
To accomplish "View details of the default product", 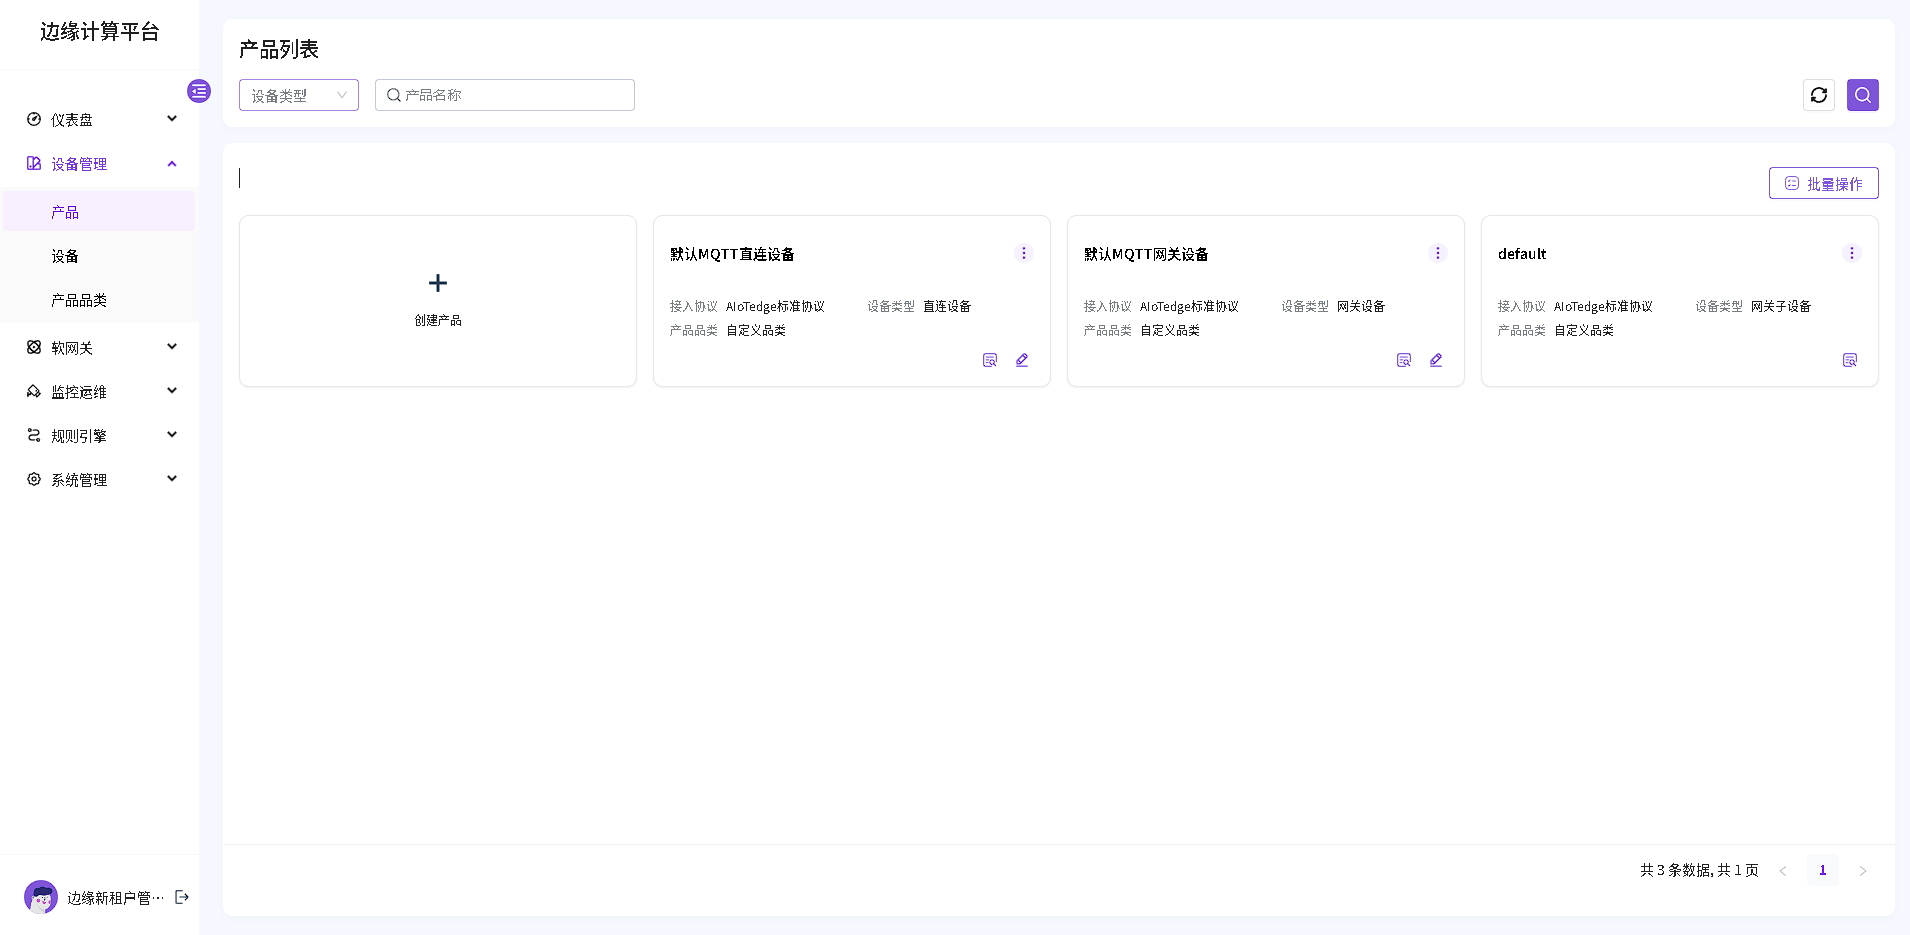I will click(1849, 360).
